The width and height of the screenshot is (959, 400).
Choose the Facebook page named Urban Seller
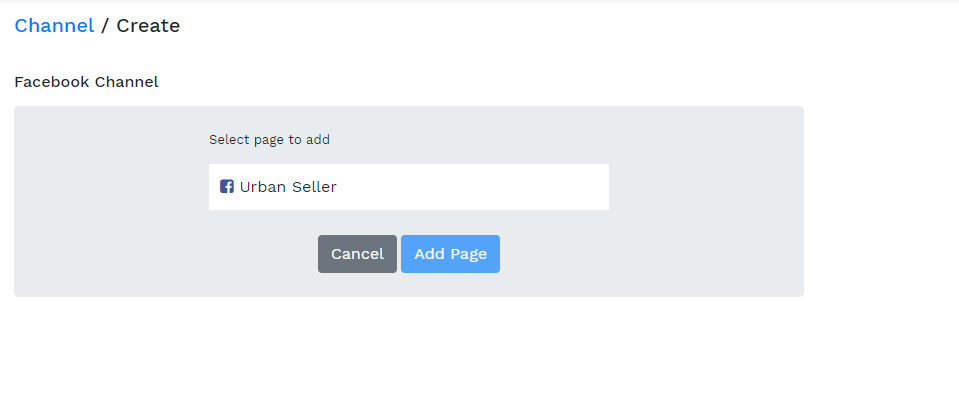click(x=408, y=187)
